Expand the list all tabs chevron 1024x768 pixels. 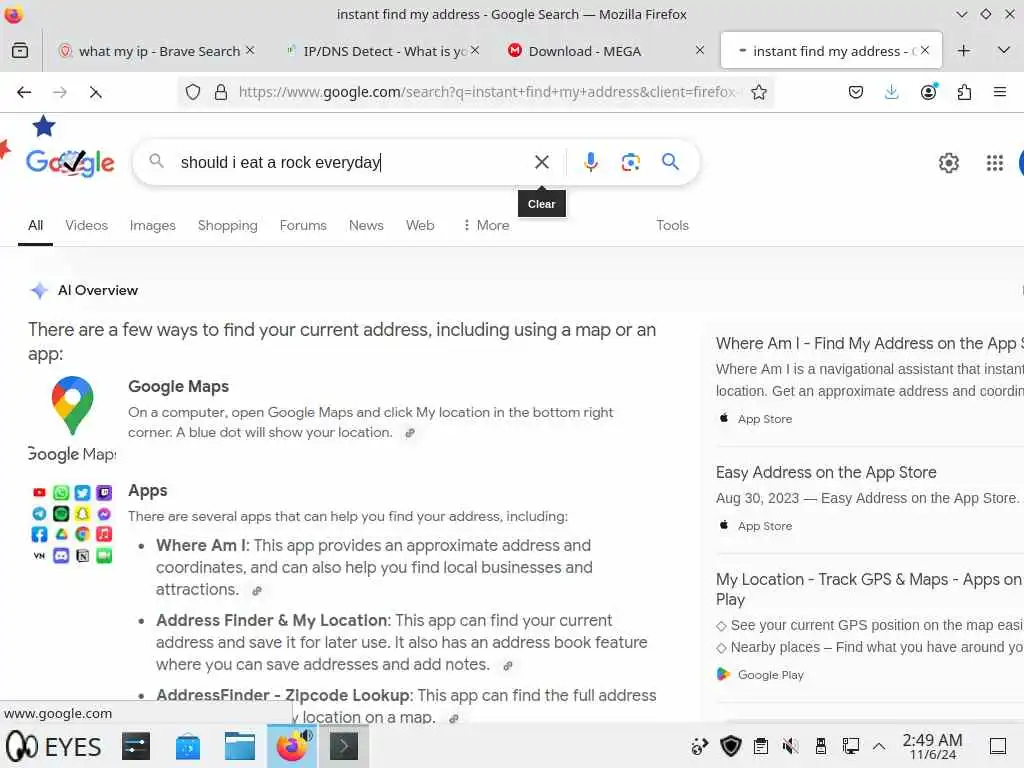1004,50
